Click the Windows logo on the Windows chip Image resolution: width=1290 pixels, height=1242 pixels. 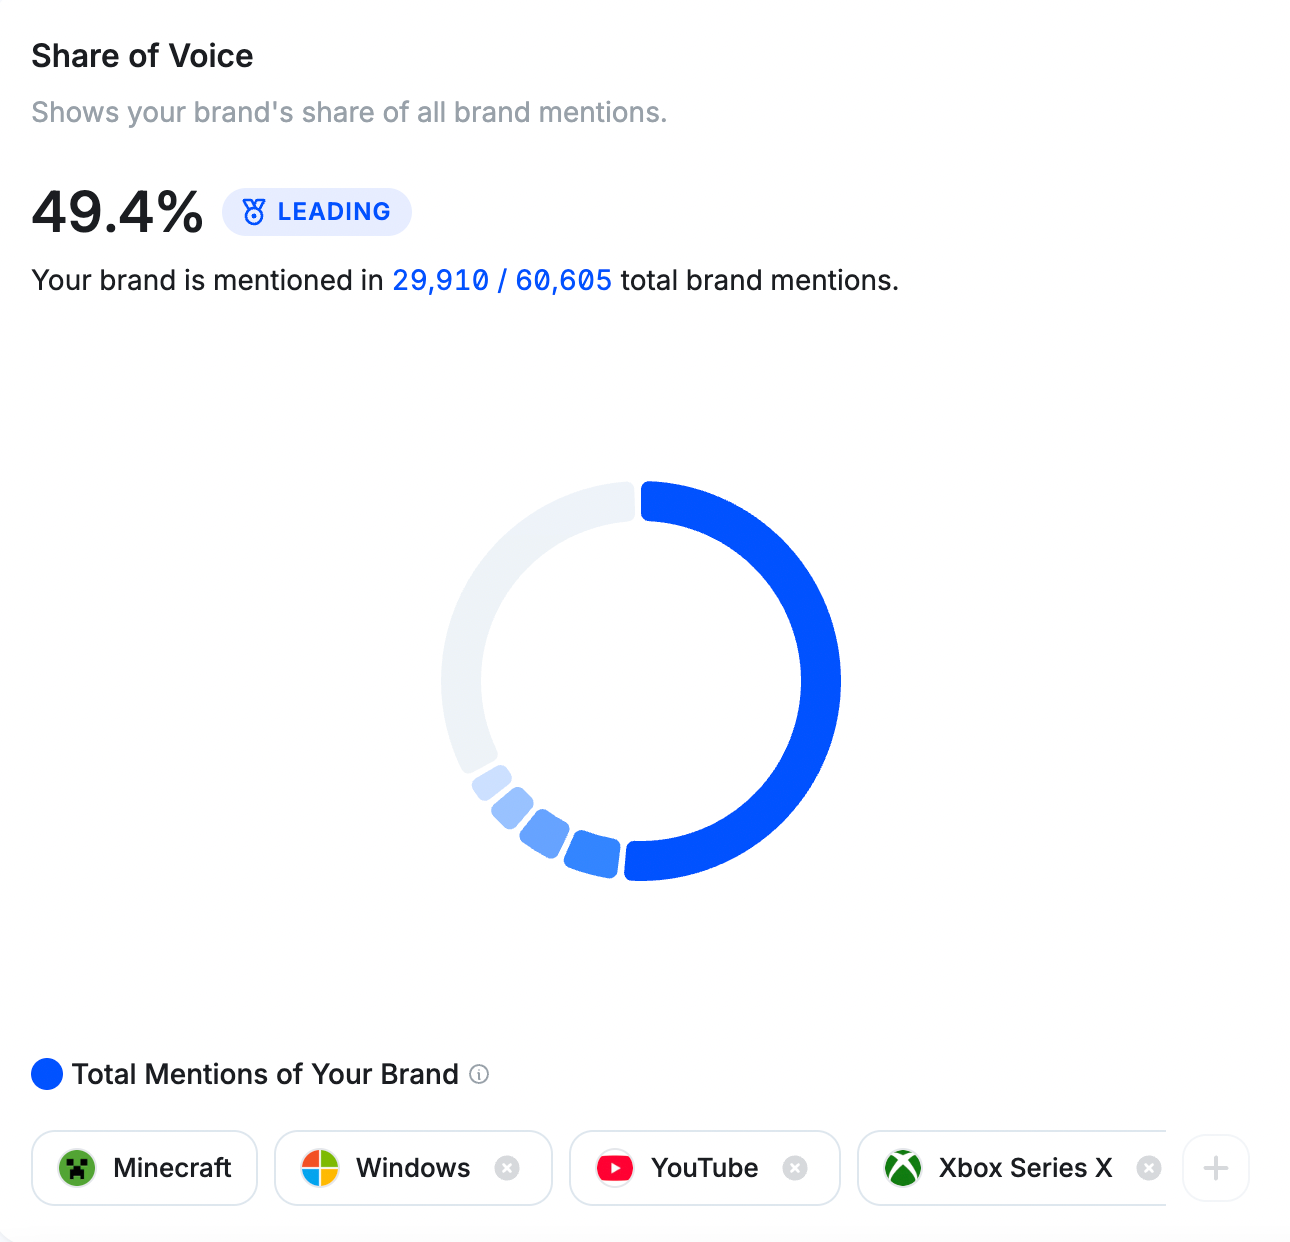point(320,1167)
